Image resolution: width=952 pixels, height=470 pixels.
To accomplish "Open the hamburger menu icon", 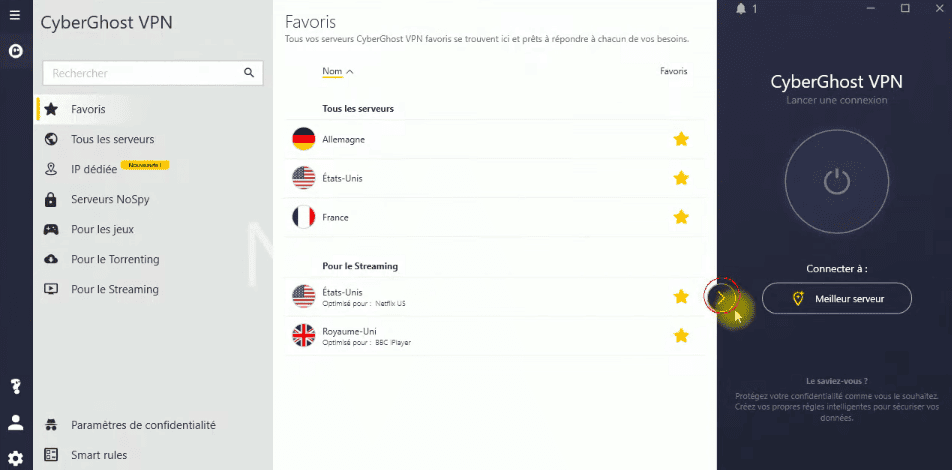I will point(15,15).
